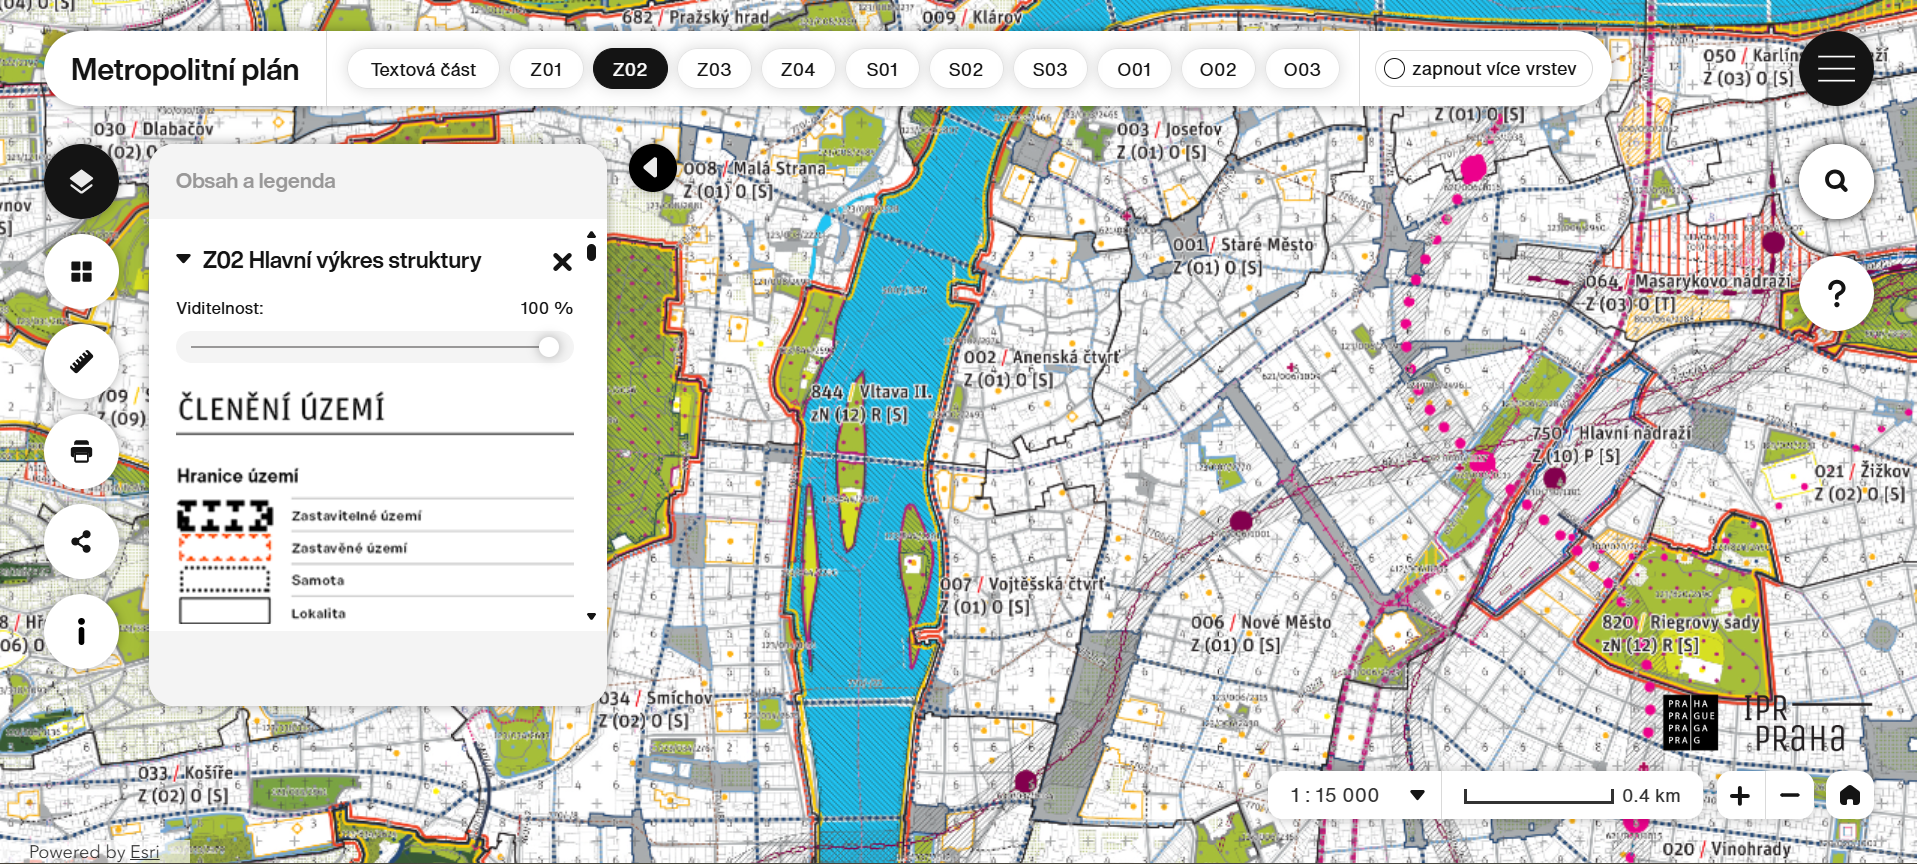Collapse the legend panel with arrow button
Image resolution: width=1917 pixels, height=864 pixels.
653,167
